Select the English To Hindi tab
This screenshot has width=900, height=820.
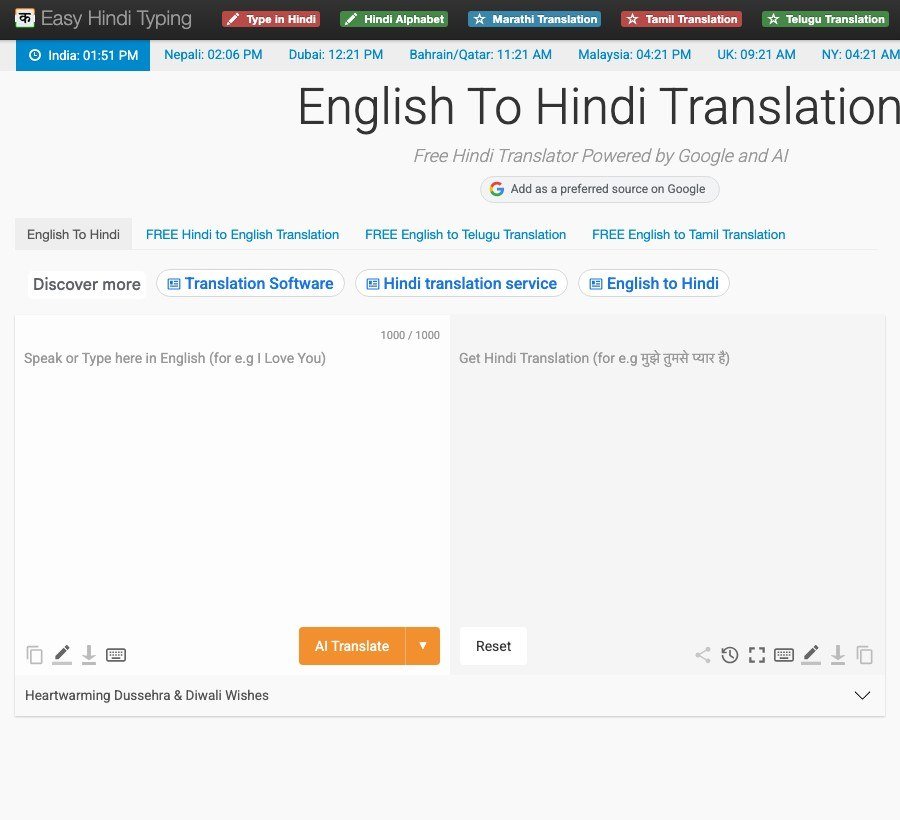tap(73, 234)
